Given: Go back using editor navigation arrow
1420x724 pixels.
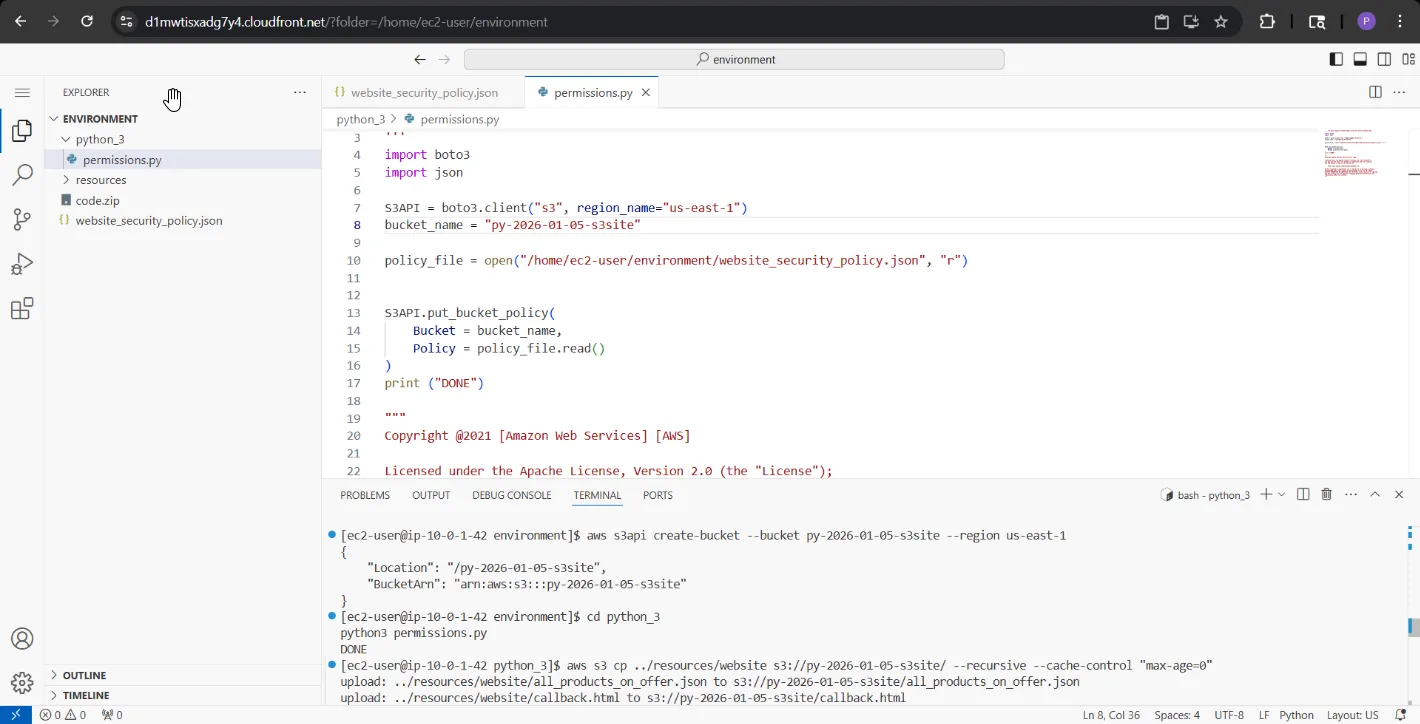Looking at the screenshot, I should point(420,59).
